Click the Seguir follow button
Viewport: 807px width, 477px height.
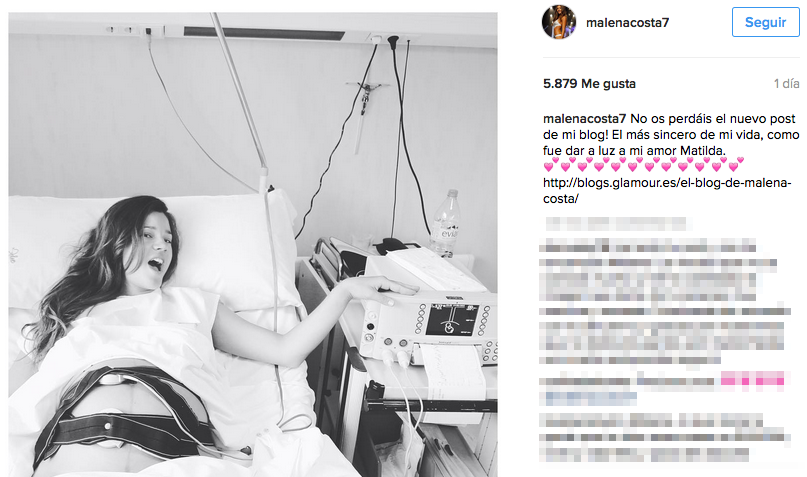tap(765, 22)
